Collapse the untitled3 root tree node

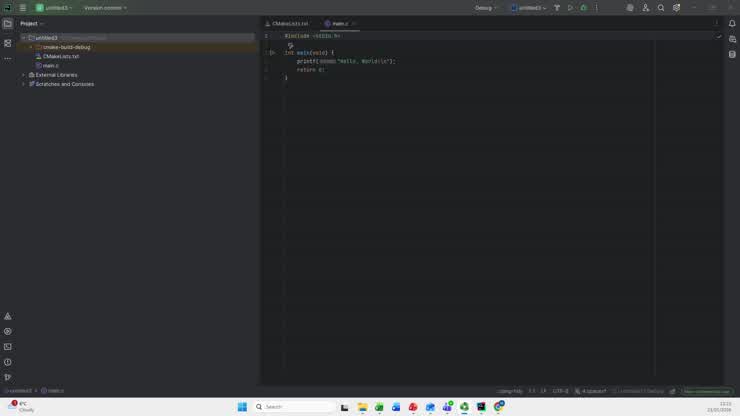point(24,38)
